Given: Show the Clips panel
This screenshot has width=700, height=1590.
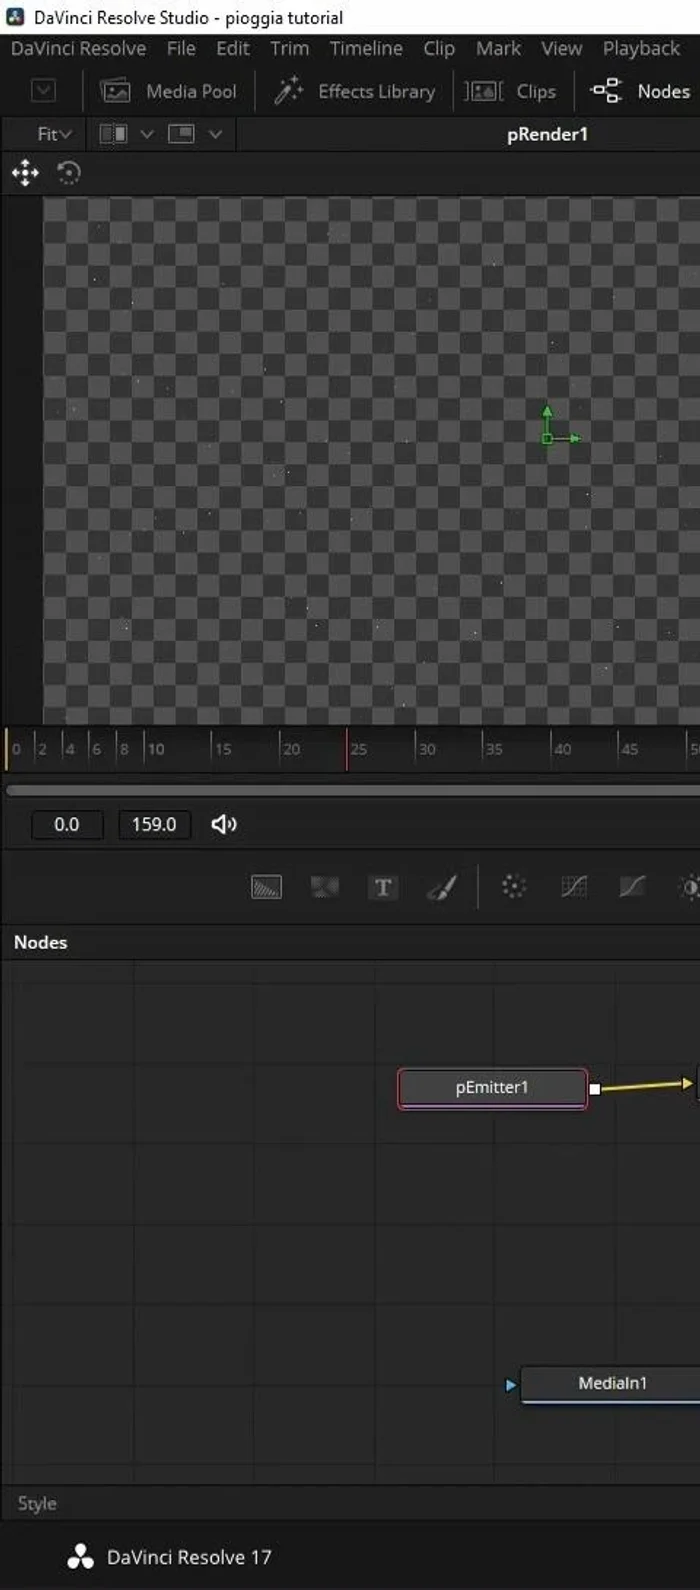Looking at the screenshot, I should coord(511,91).
